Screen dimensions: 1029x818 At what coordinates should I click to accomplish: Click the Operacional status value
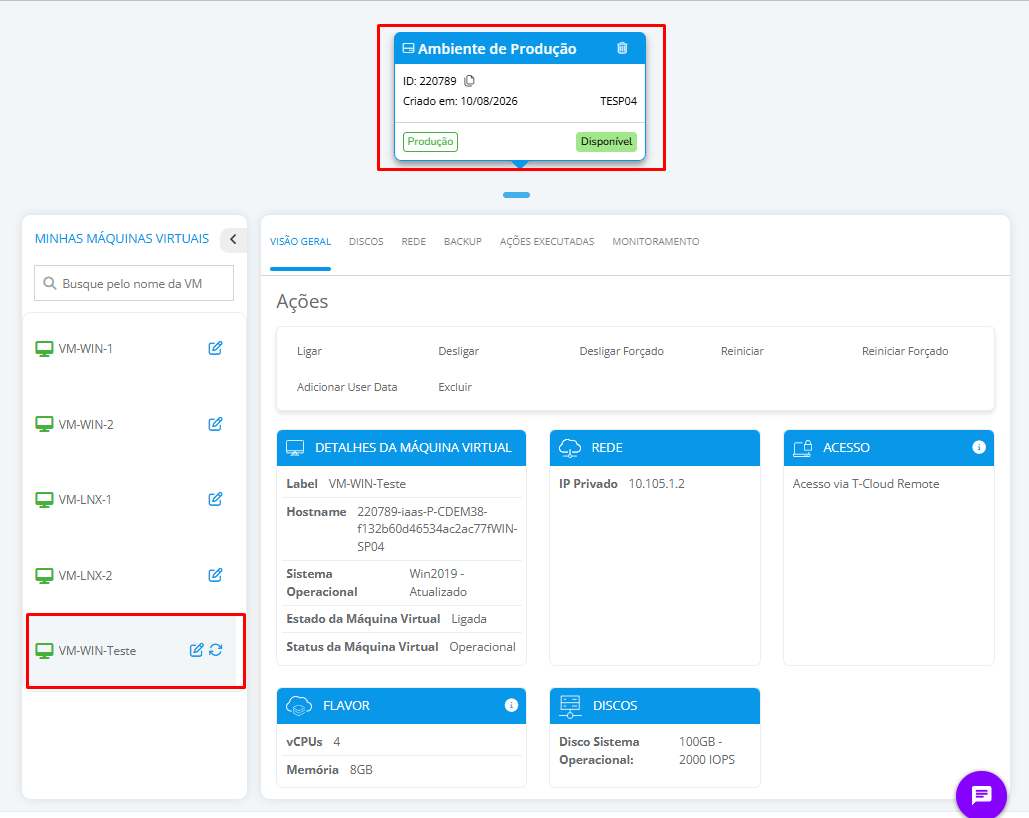point(482,647)
